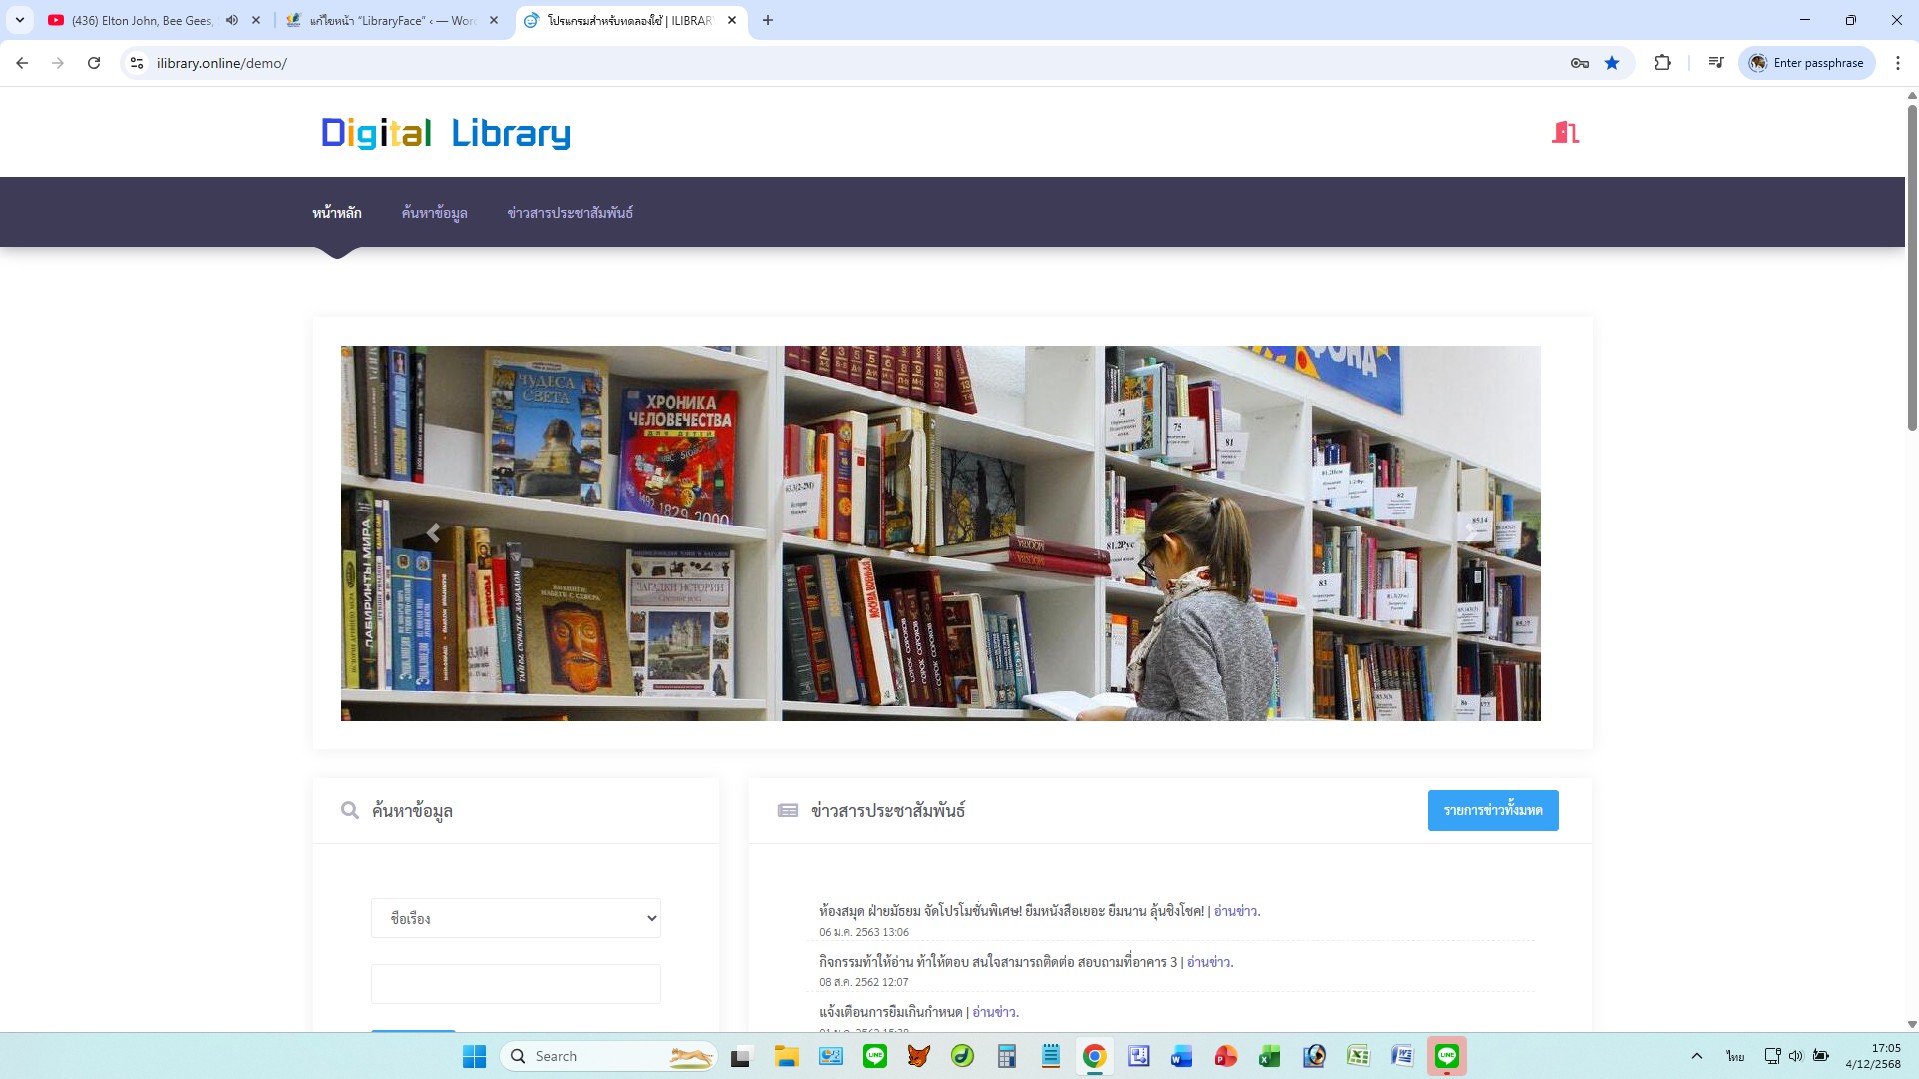View site information icon beside the URL
The height and width of the screenshot is (1079, 1919).
137,63
